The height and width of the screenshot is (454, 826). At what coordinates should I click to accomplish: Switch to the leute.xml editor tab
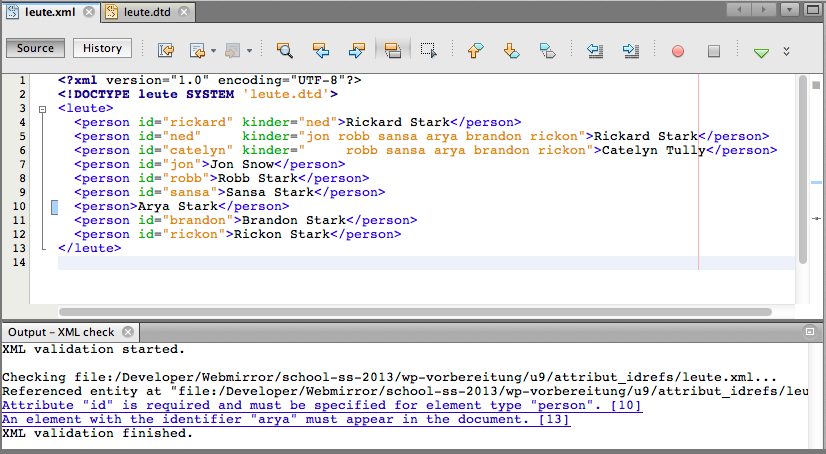coord(50,12)
